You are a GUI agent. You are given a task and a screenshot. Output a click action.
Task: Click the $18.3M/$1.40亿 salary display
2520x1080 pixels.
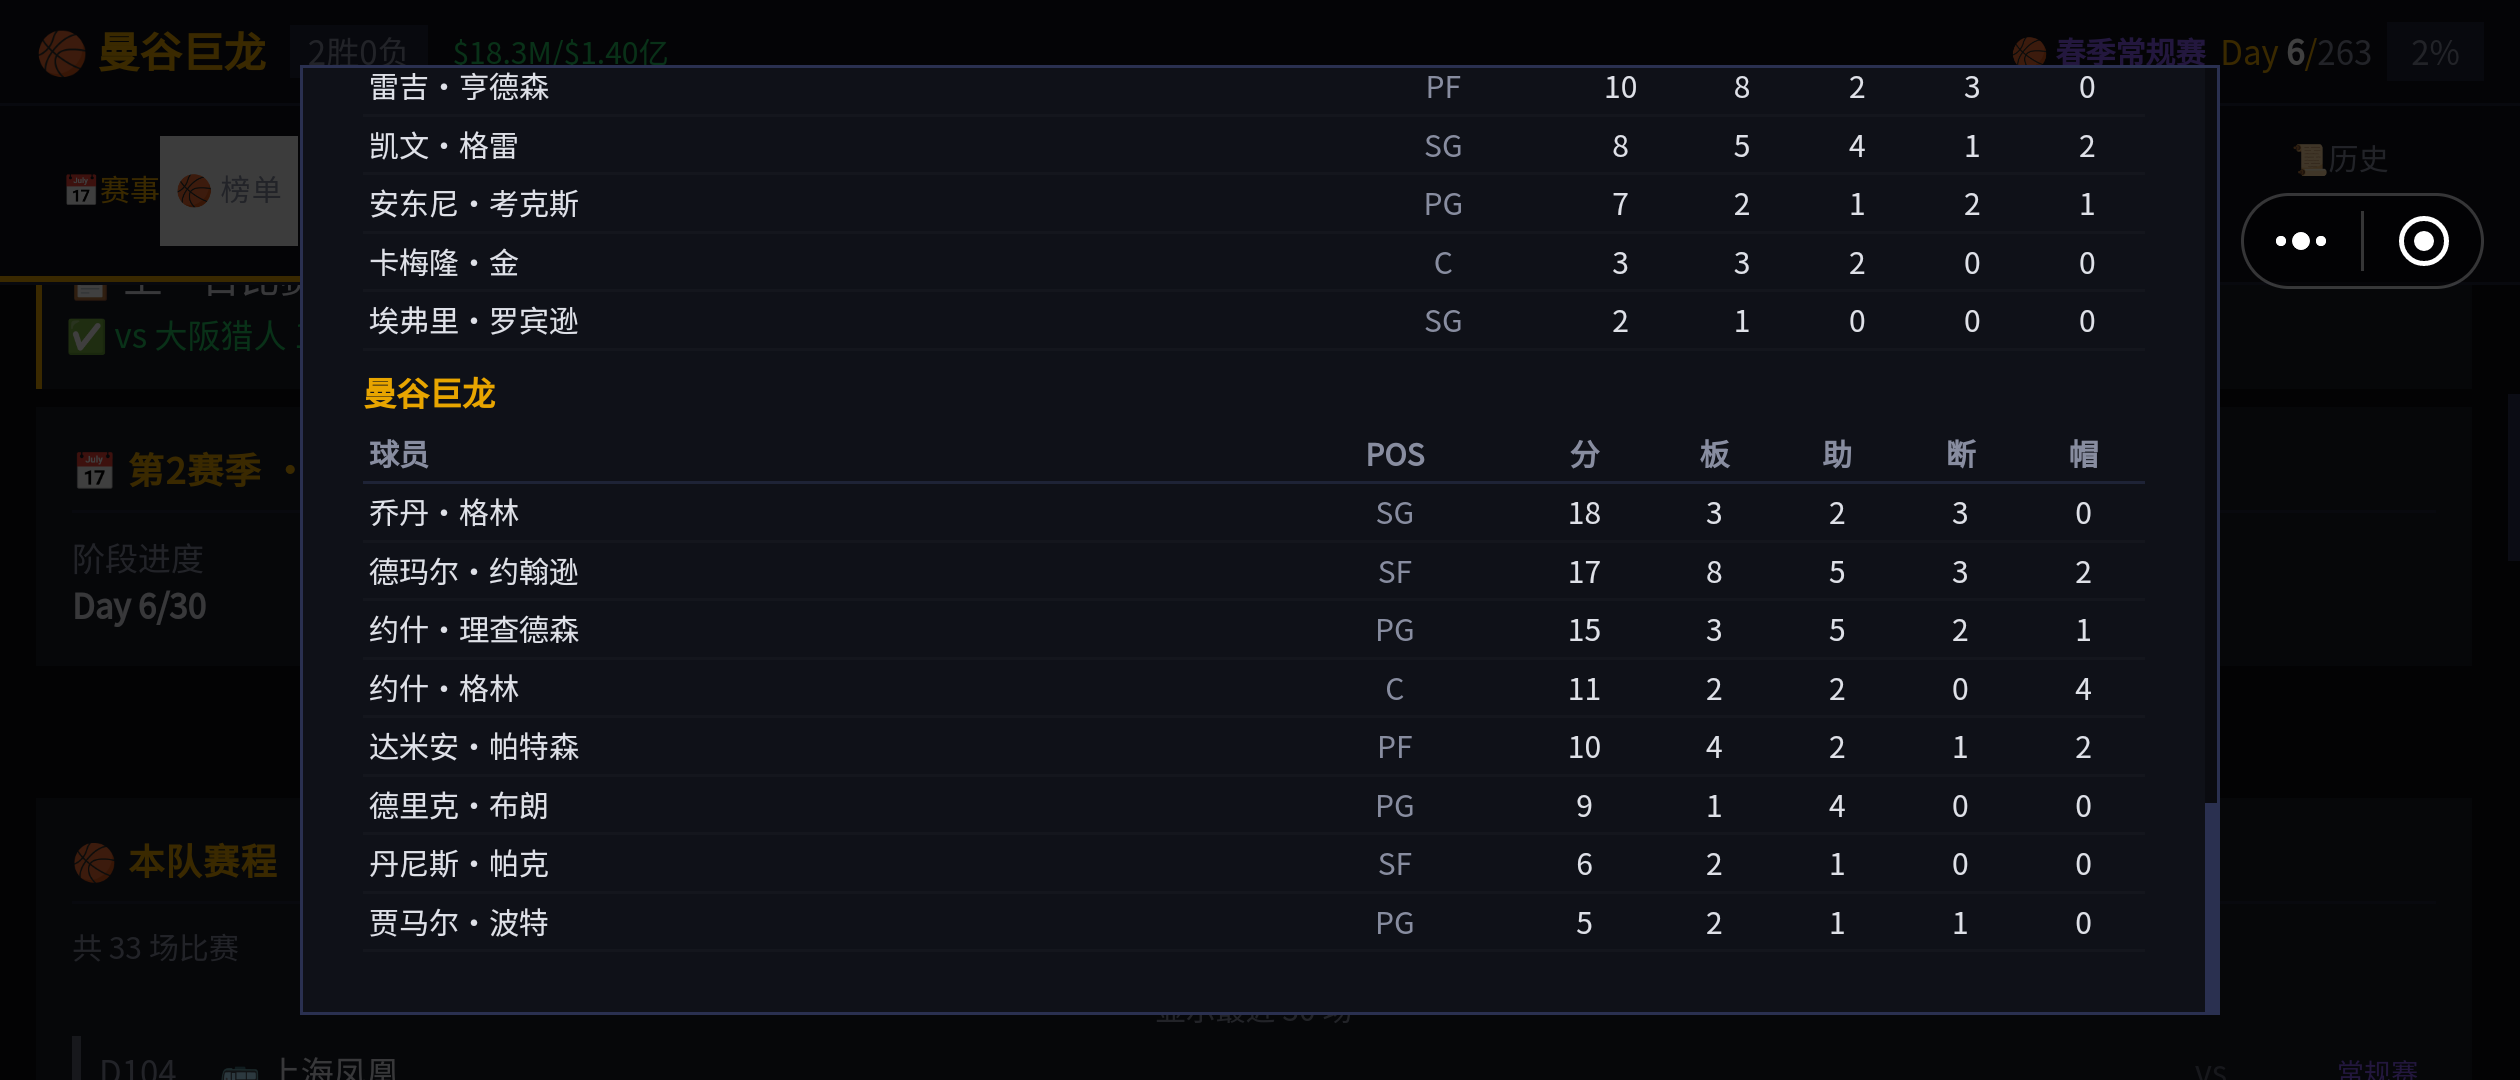point(560,53)
